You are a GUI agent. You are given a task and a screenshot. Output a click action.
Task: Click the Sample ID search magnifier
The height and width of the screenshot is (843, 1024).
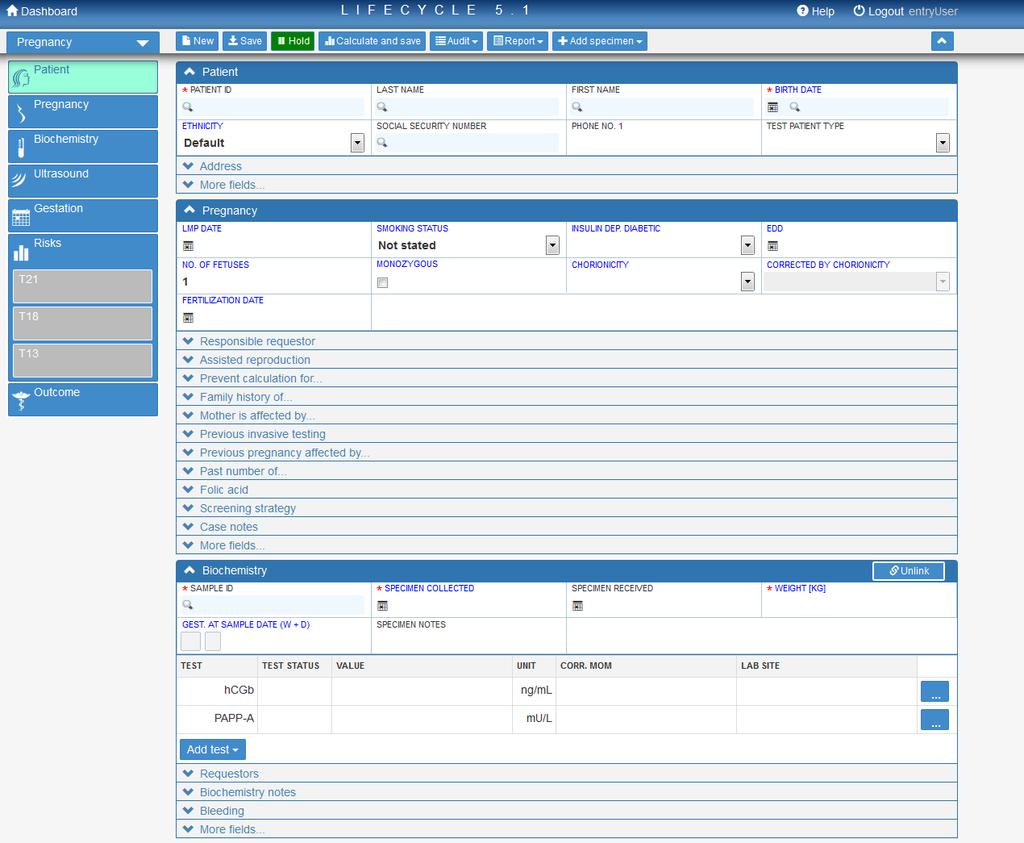click(x=187, y=605)
